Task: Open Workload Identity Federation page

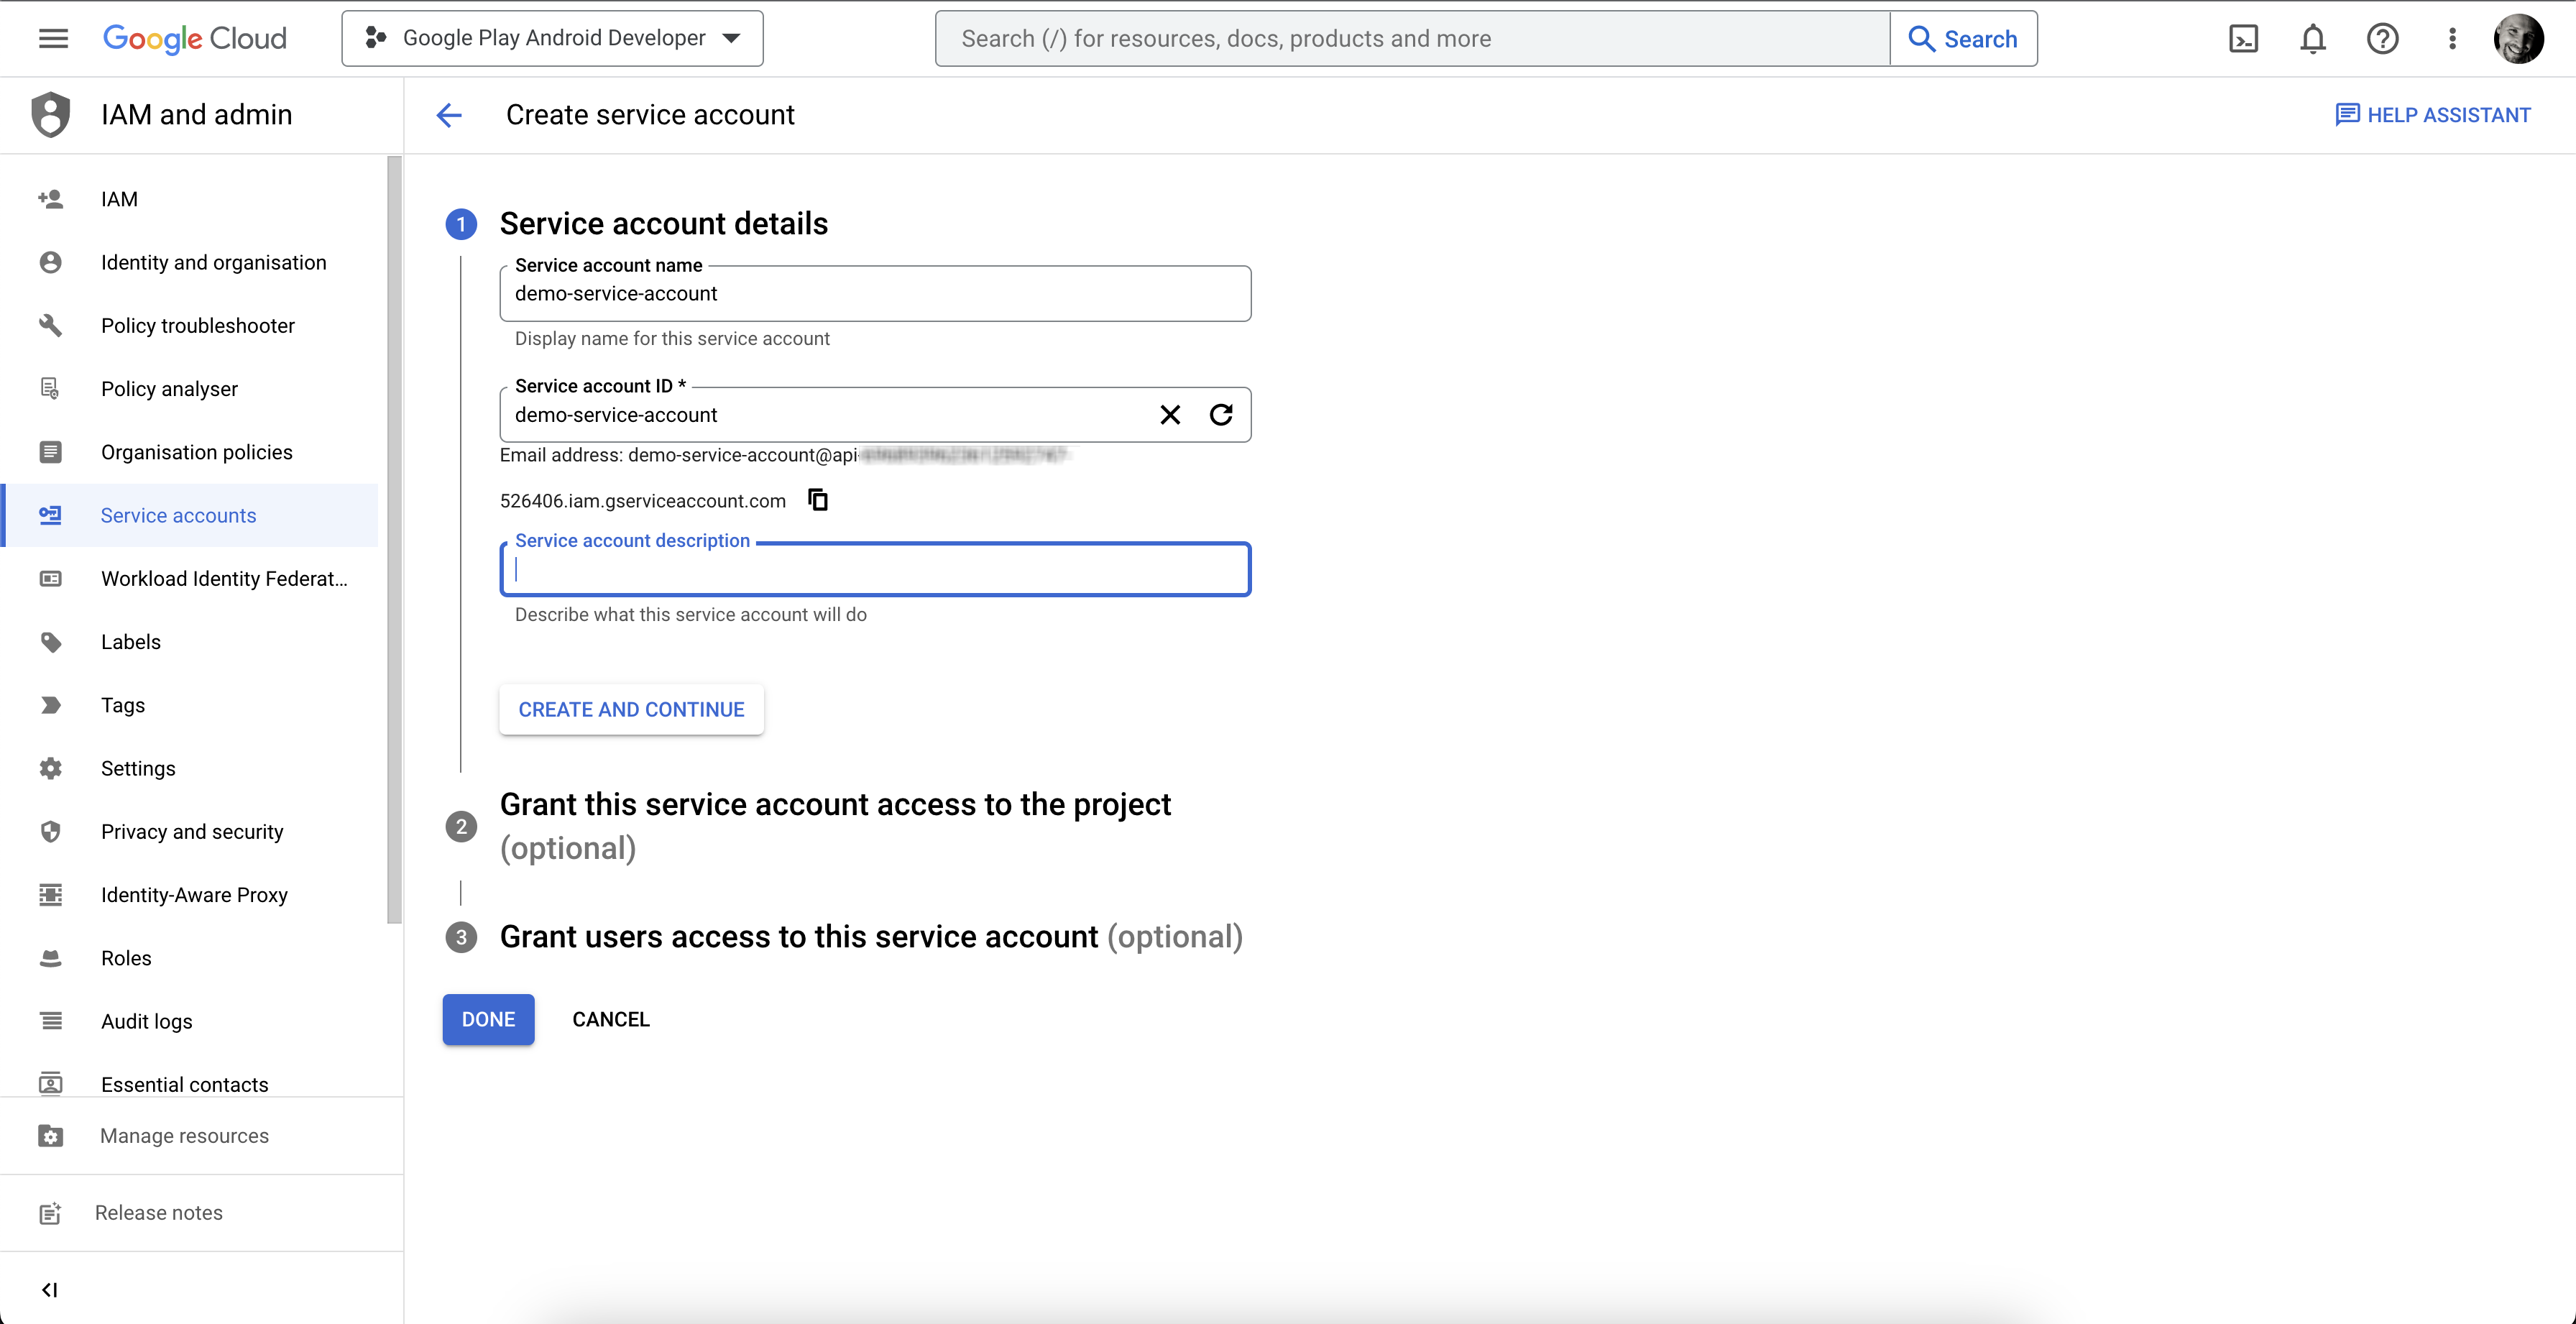Action: (x=224, y=579)
